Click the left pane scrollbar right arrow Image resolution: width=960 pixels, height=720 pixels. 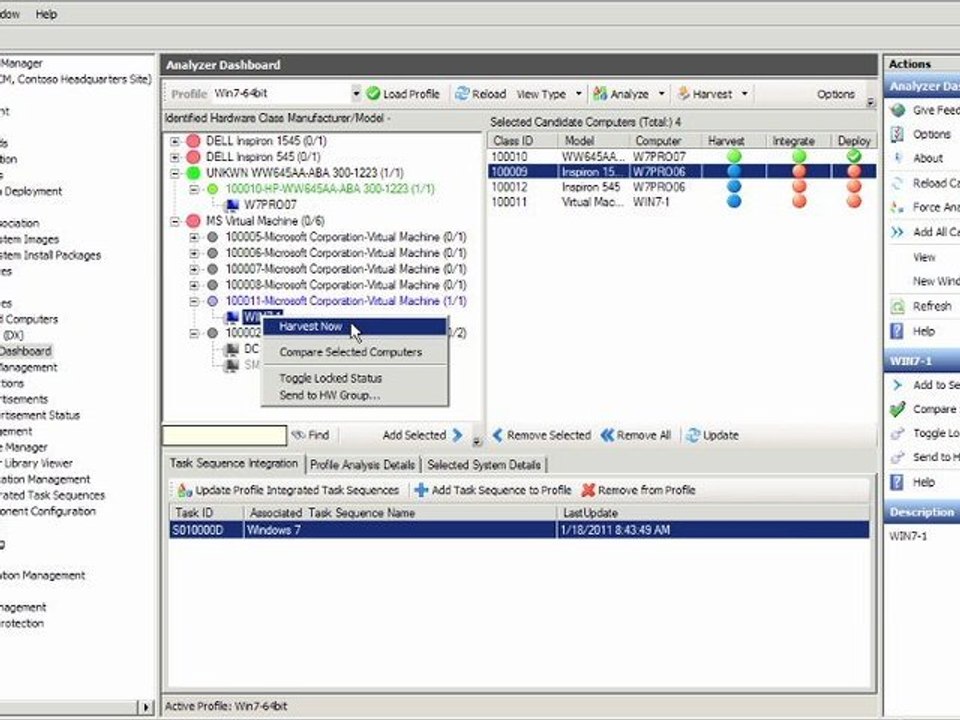(145, 707)
